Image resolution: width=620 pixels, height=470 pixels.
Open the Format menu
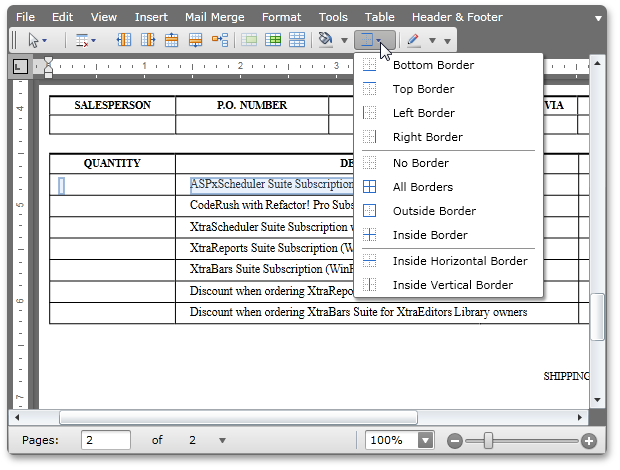pos(282,17)
